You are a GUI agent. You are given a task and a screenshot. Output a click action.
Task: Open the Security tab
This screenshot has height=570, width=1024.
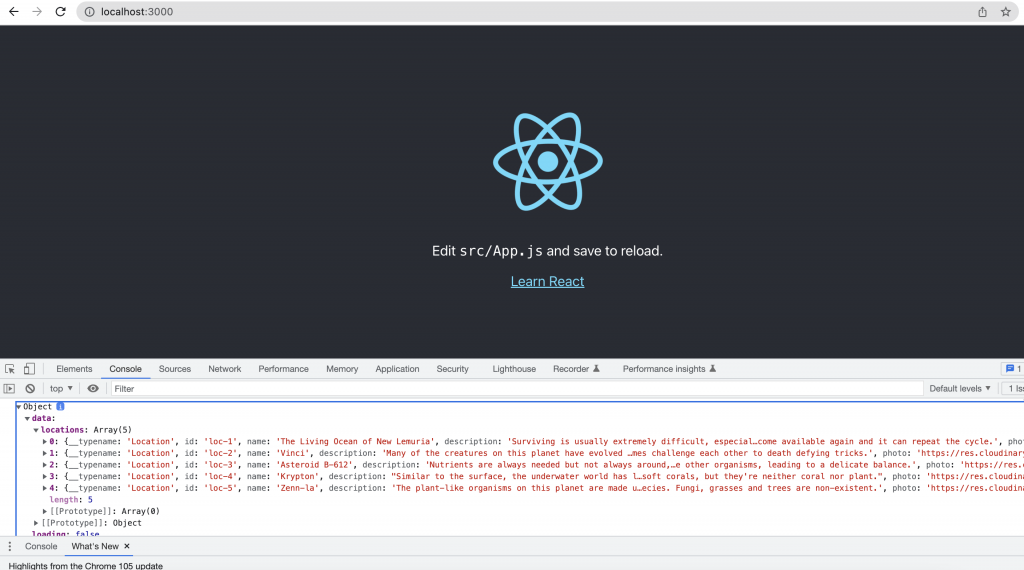tap(453, 369)
